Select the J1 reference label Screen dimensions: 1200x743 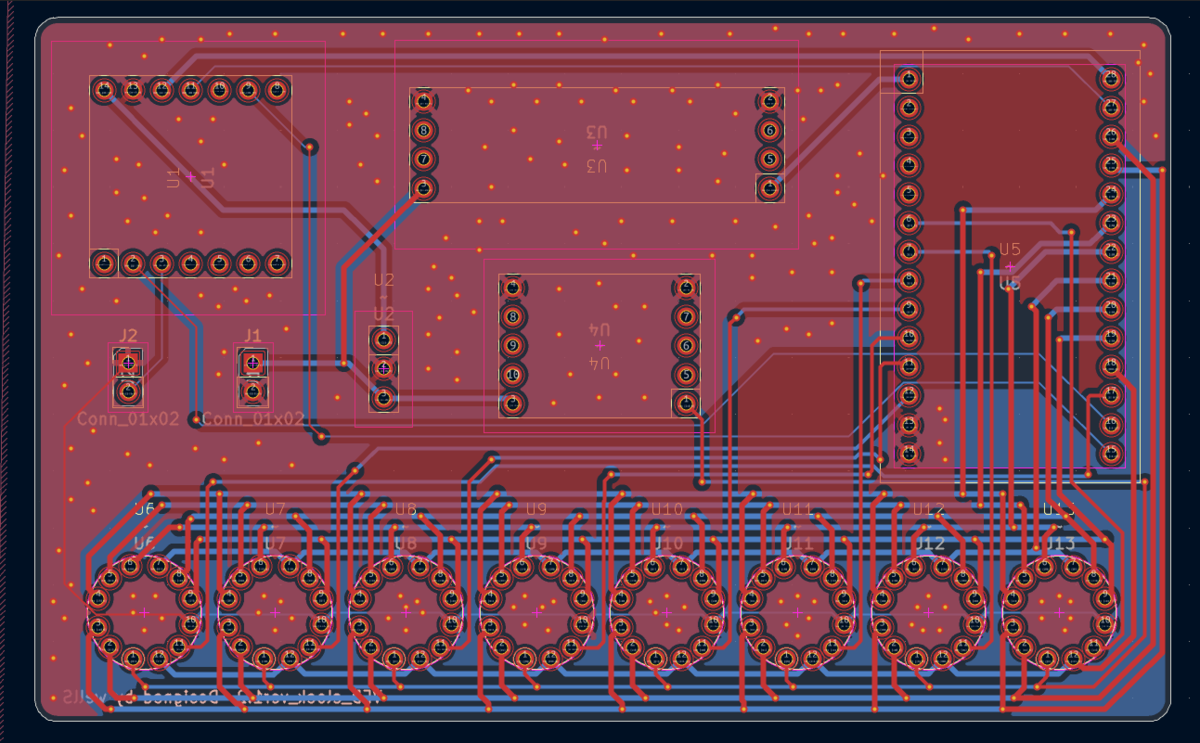tap(252, 335)
